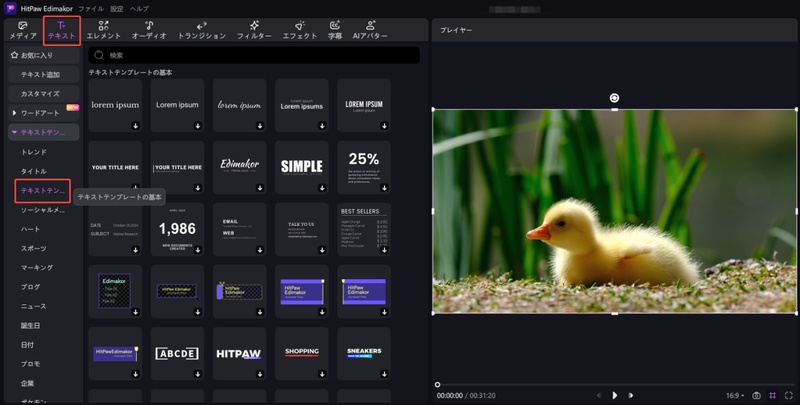The width and height of the screenshot is (800, 405).
Task: Download the HITPAW template
Action: click(260, 374)
